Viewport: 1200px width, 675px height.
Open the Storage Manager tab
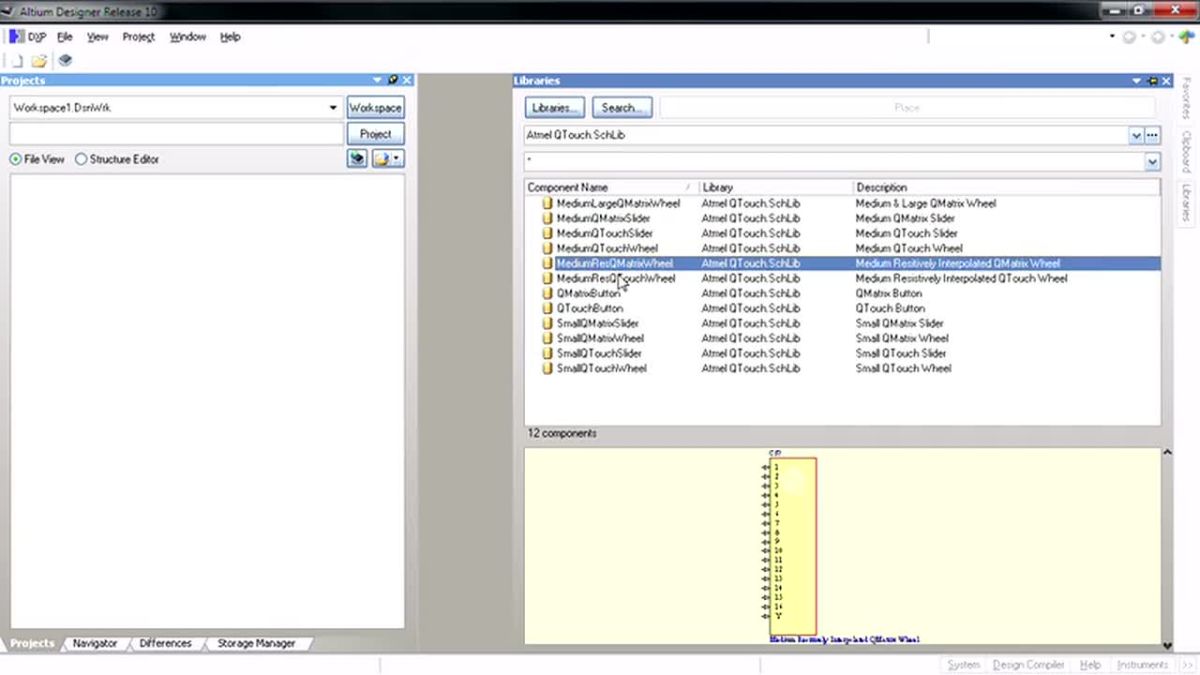point(257,643)
